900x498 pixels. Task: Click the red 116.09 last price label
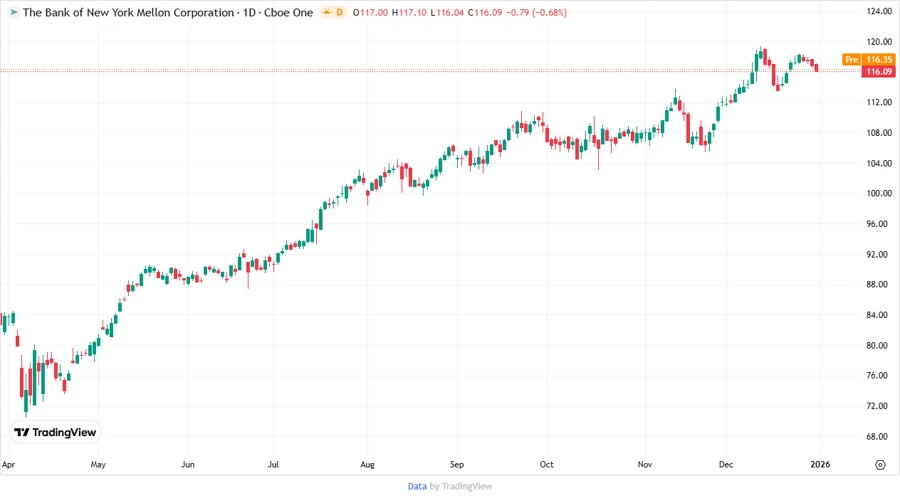tap(879, 72)
